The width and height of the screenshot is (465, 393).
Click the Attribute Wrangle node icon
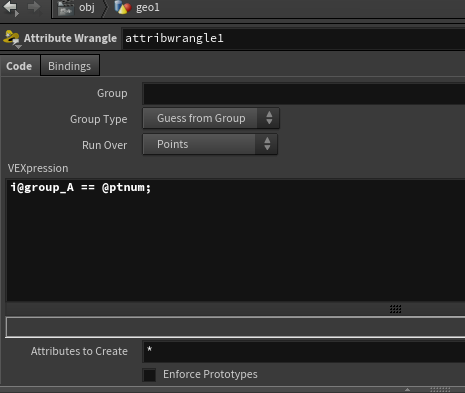(x=11, y=38)
